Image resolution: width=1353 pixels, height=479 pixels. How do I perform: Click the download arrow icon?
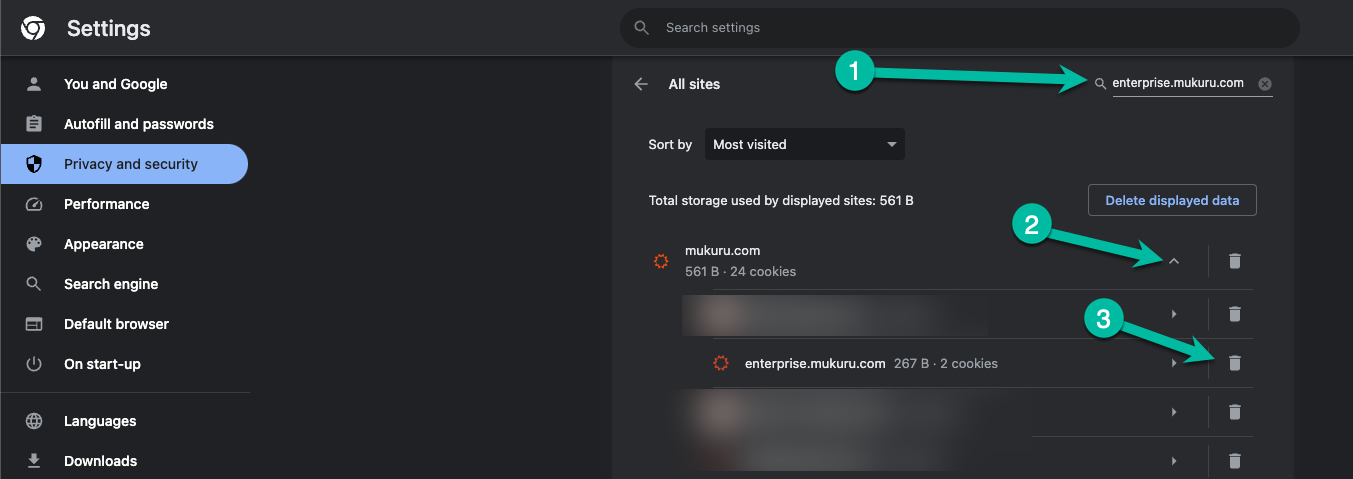[34, 461]
